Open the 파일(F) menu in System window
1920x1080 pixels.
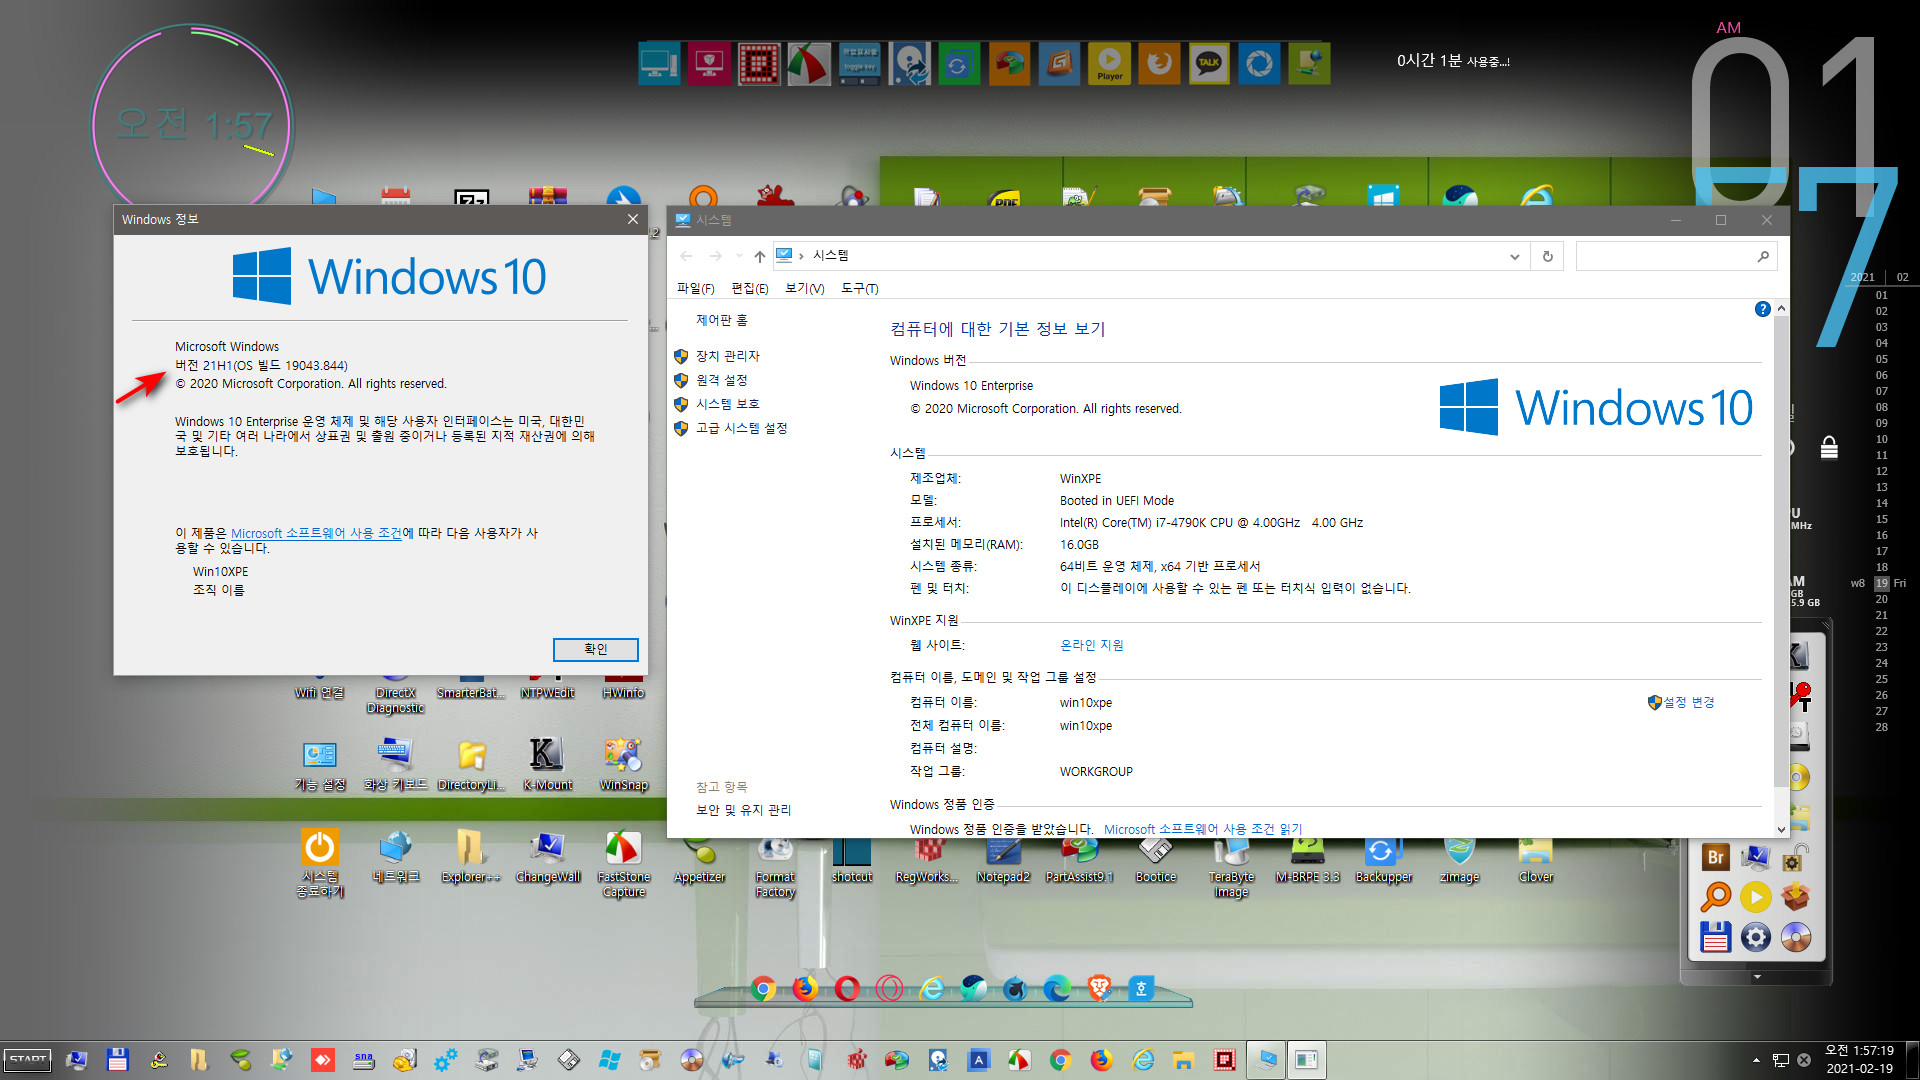(695, 288)
